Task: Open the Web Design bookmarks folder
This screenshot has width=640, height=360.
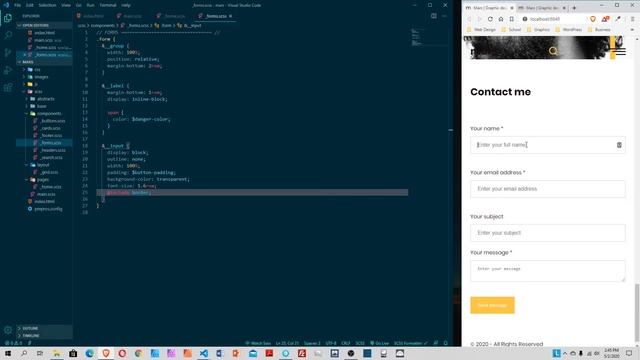Action: [481, 29]
